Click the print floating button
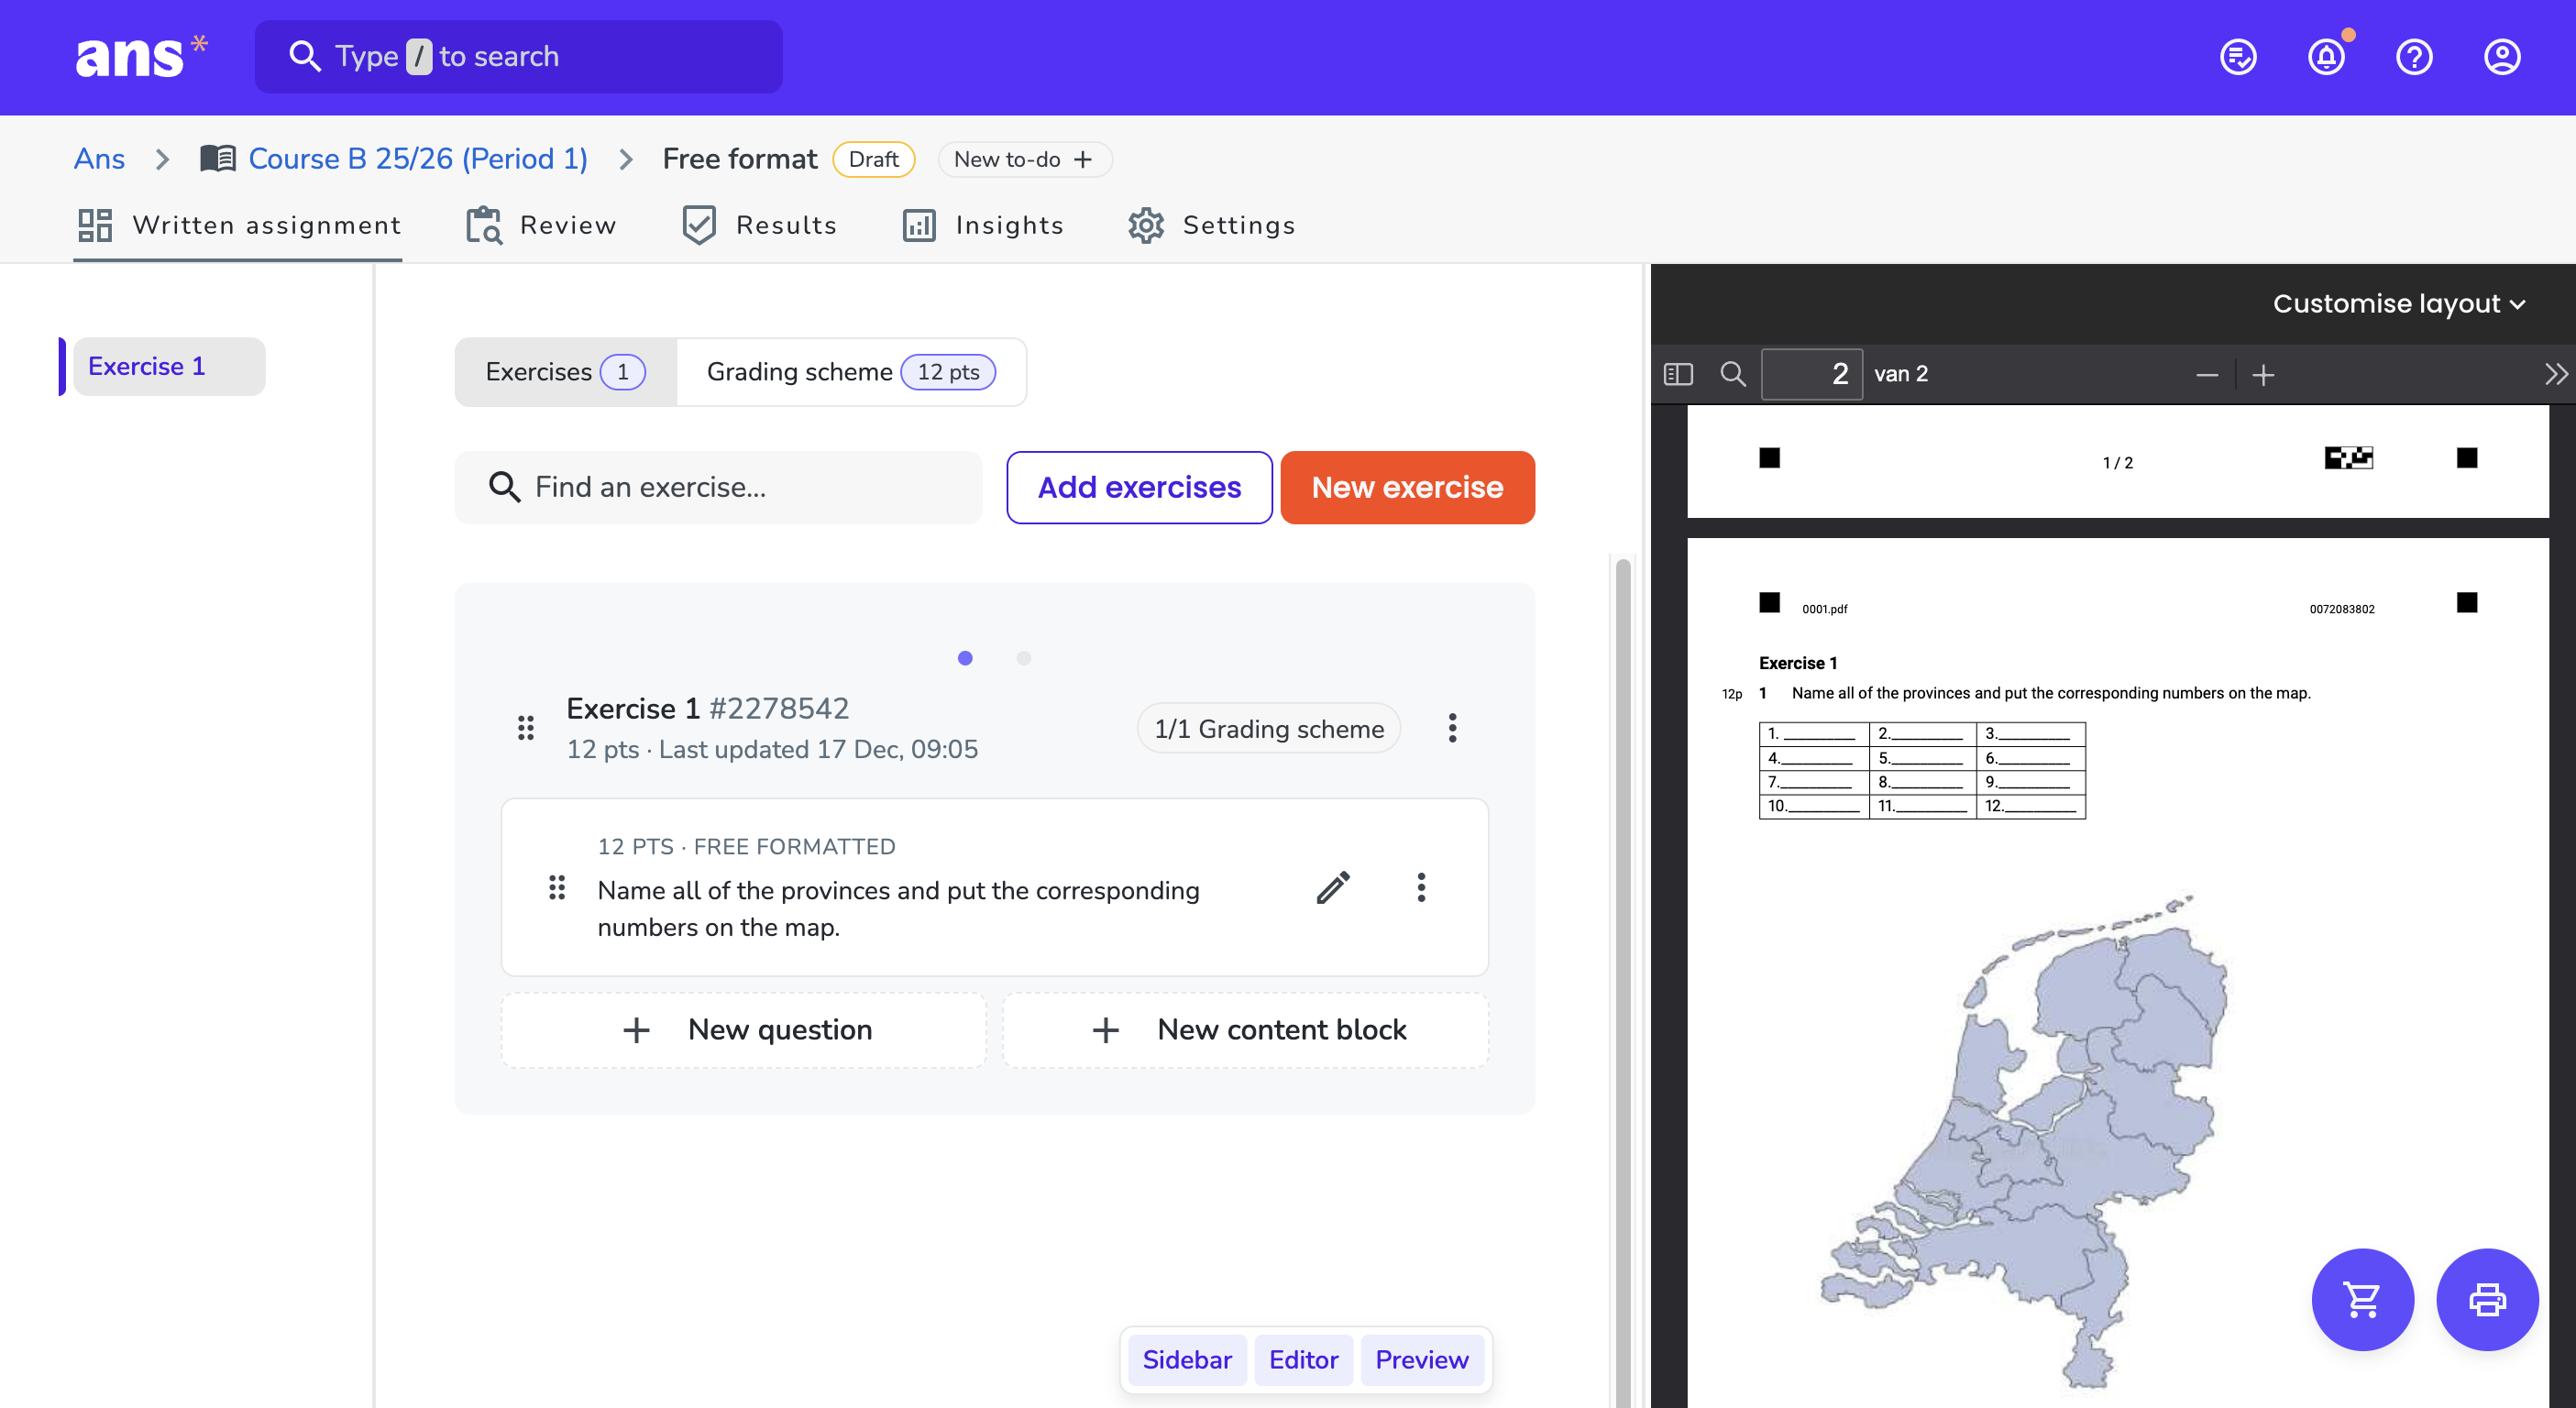 coord(2487,1299)
